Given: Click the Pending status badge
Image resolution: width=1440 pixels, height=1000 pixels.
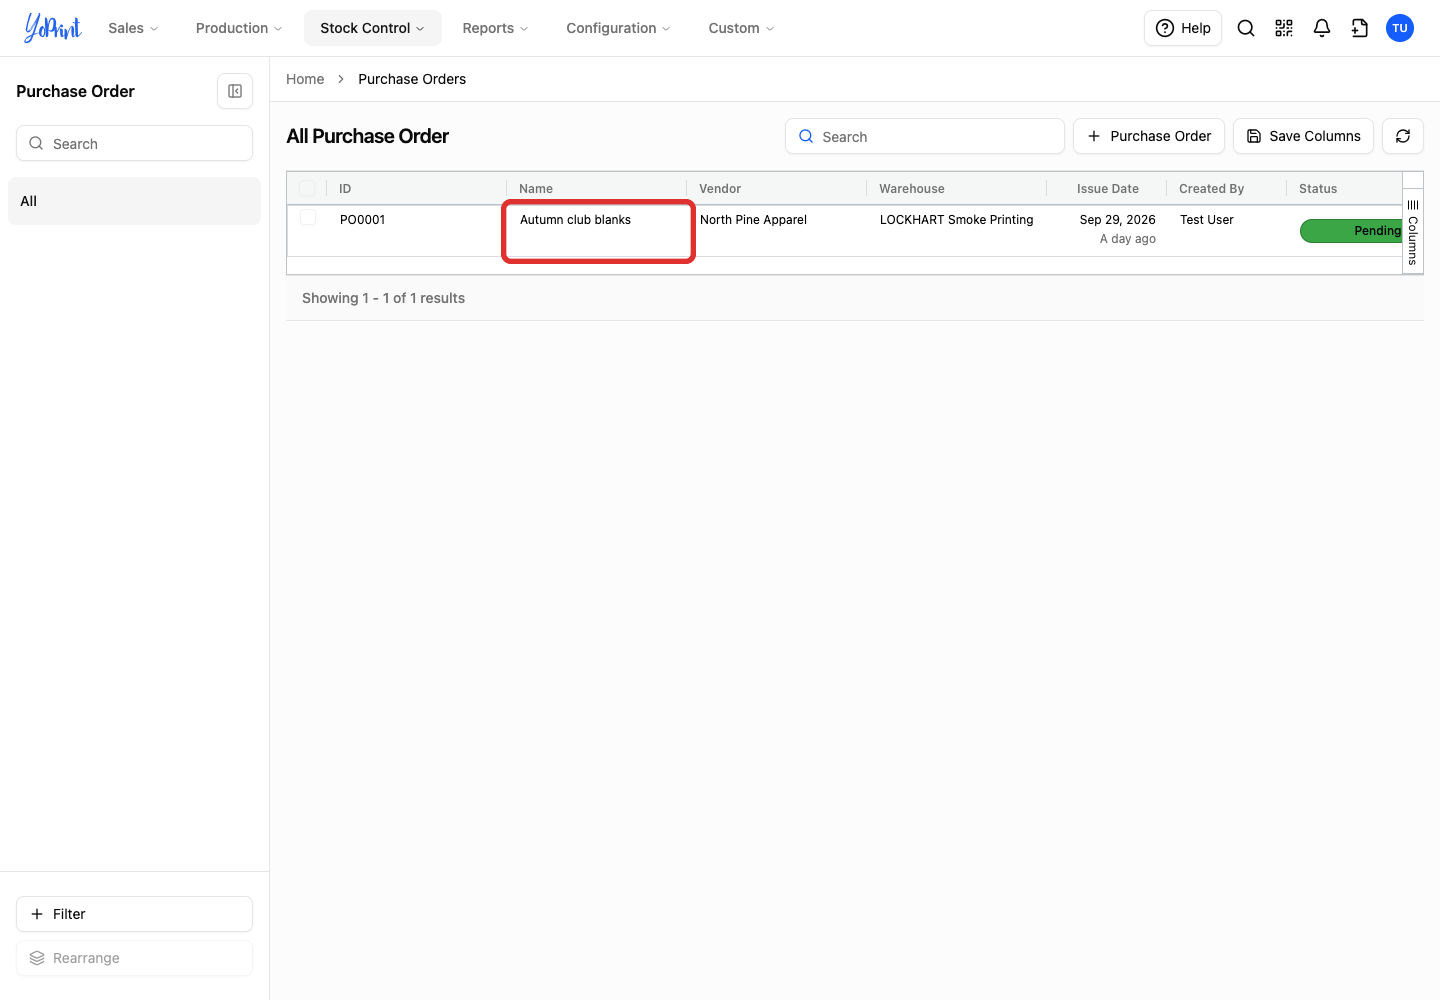Looking at the screenshot, I should tap(1351, 231).
